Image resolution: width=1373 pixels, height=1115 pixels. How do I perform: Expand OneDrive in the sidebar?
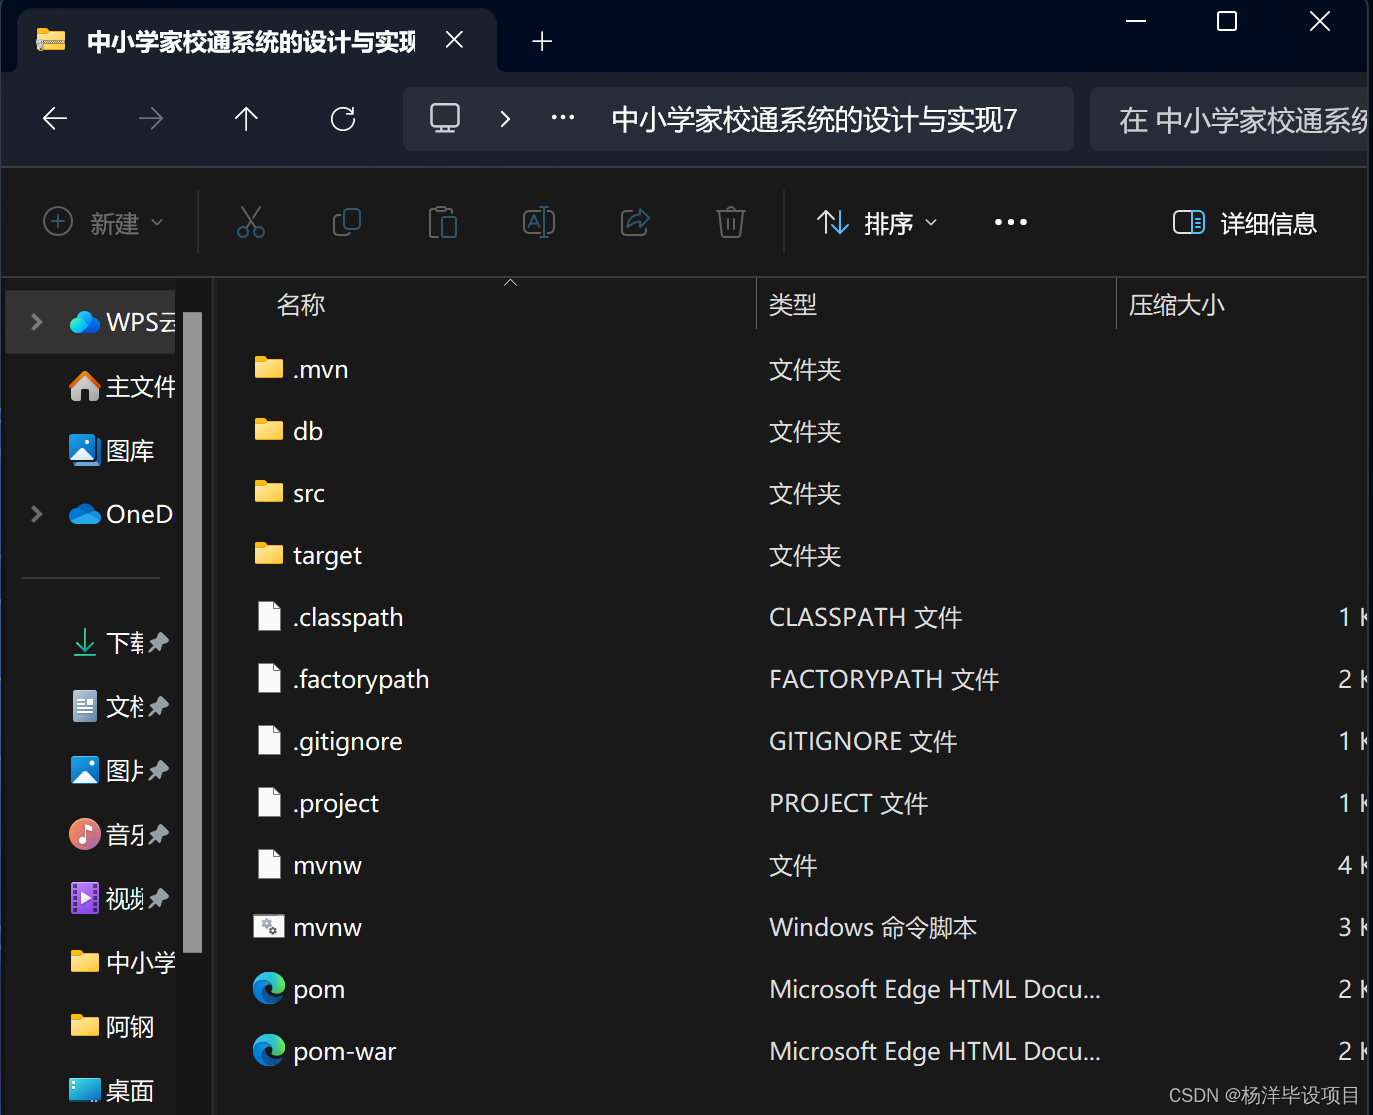(x=36, y=514)
